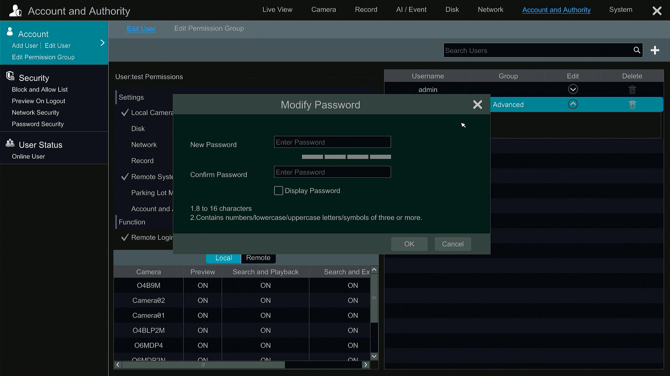The height and width of the screenshot is (376, 670).
Task: Toggle the Disk permission item
Action: click(x=138, y=129)
